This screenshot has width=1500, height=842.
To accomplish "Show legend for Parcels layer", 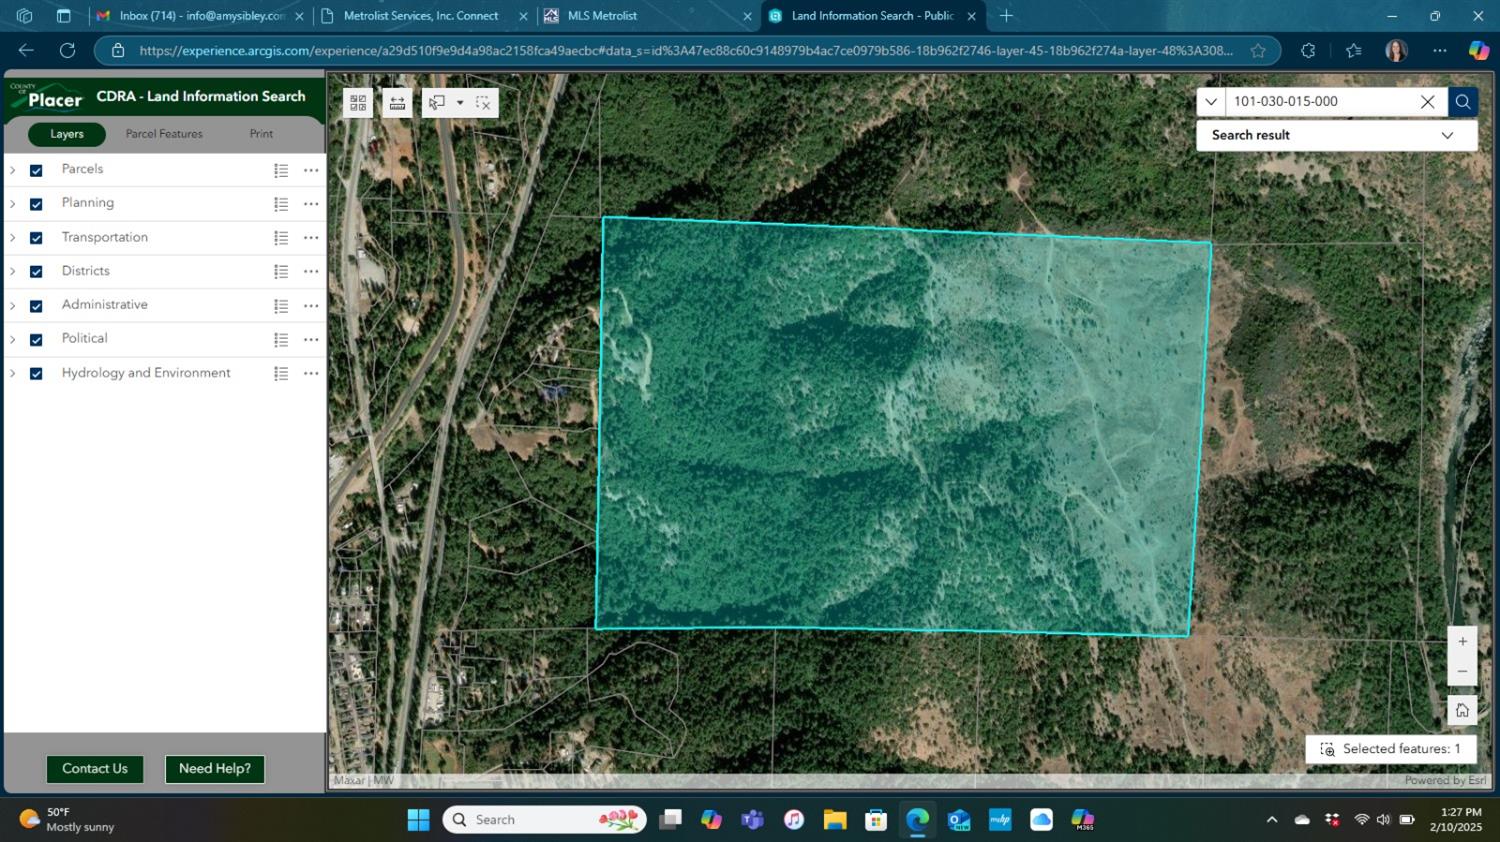I will point(281,171).
